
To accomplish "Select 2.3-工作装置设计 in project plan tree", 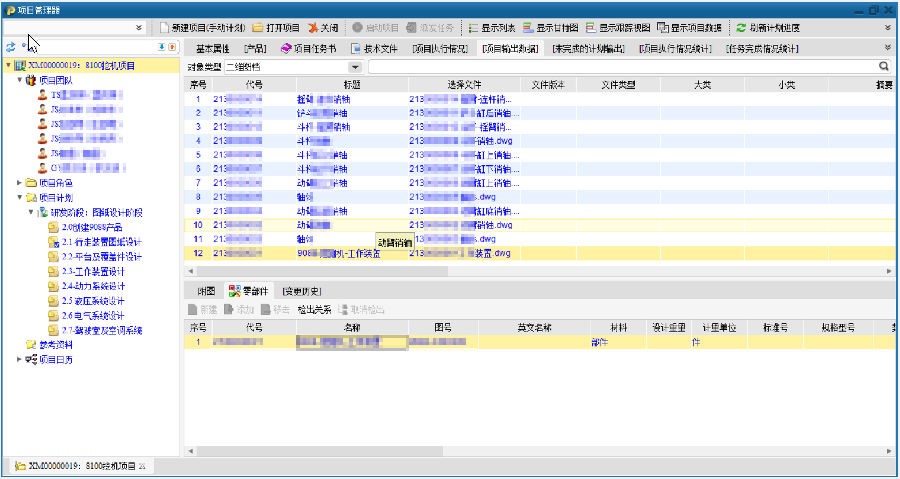I will click(x=92, y=271).
